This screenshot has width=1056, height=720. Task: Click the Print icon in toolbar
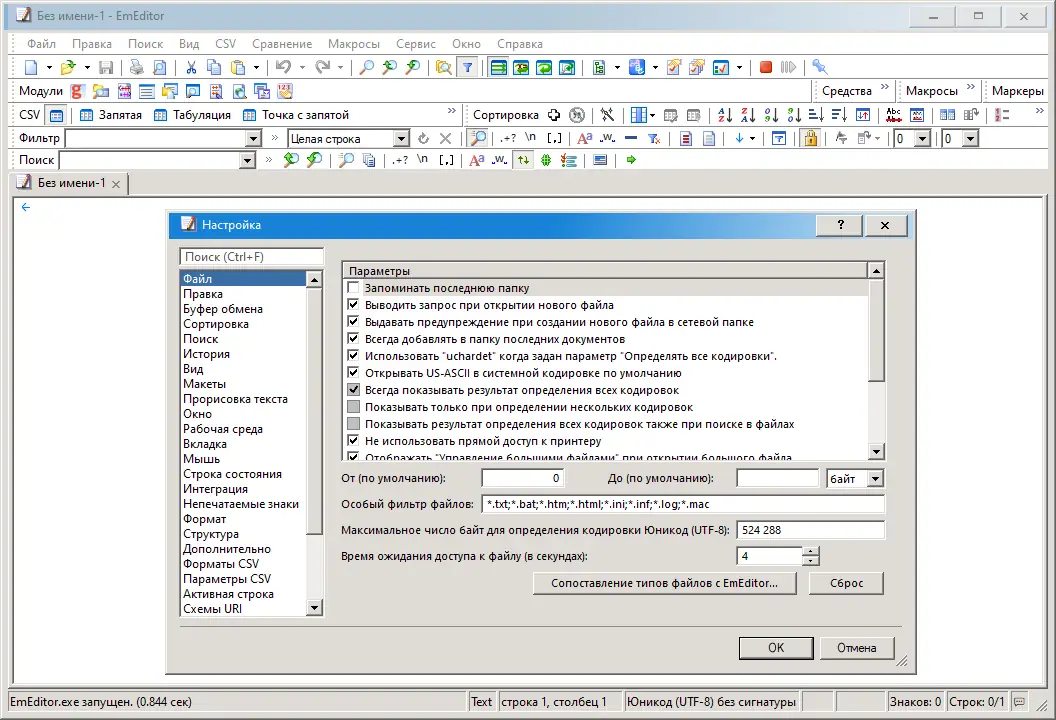click(137, 67)
